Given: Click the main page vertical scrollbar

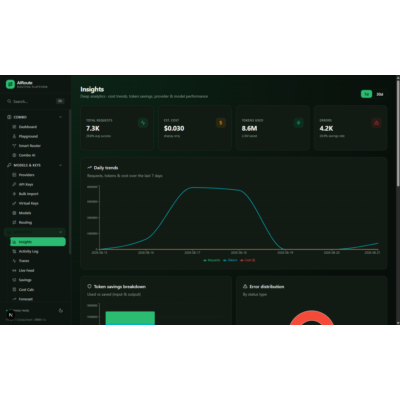Looking at the screenshot, I should tap(398, 132).
